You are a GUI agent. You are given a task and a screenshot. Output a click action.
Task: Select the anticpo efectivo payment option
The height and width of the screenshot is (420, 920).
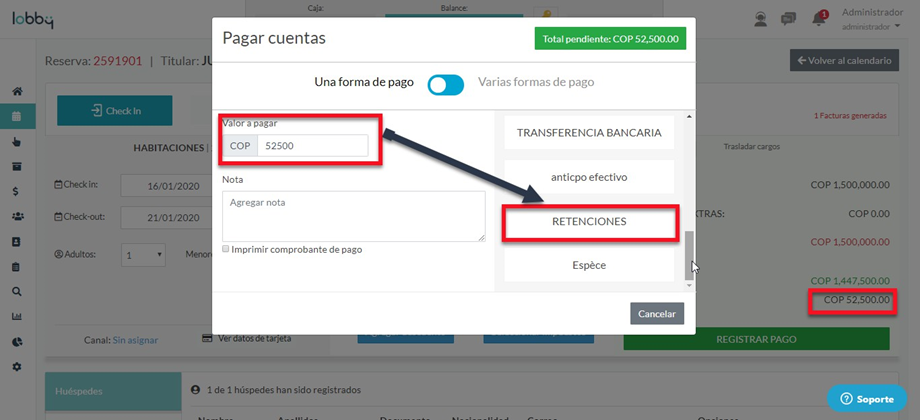(589, 177)
